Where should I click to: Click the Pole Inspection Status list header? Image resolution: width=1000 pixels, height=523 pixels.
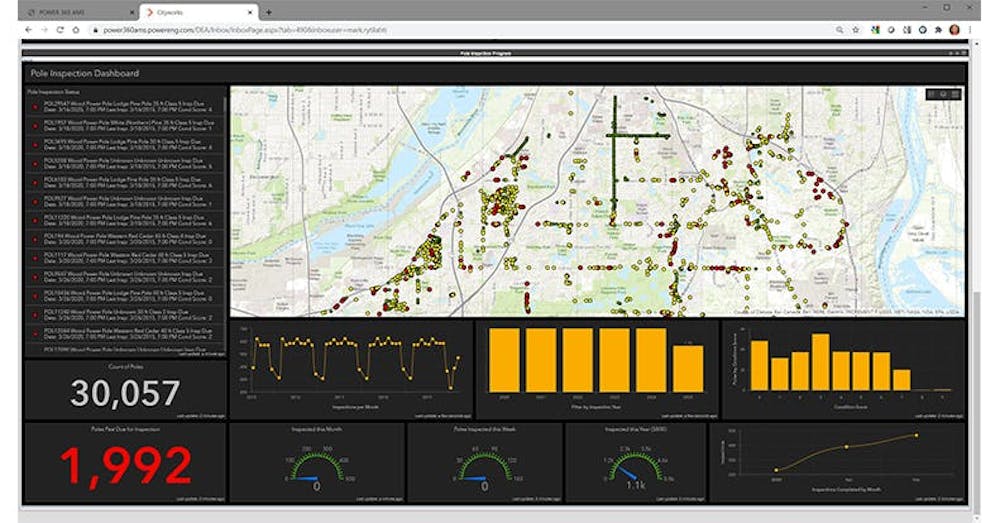tap(54, 92)
